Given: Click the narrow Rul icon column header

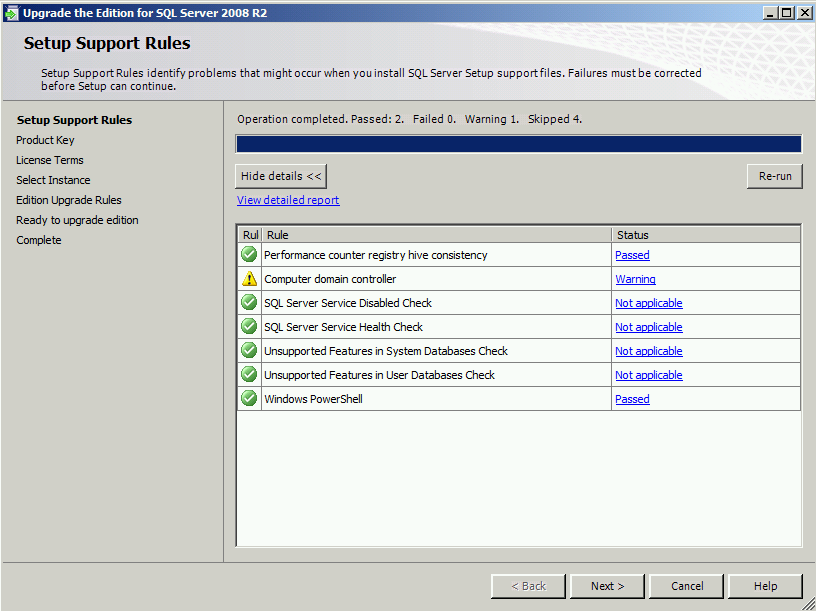Looking at the screenshot, I should click(250, 235).
